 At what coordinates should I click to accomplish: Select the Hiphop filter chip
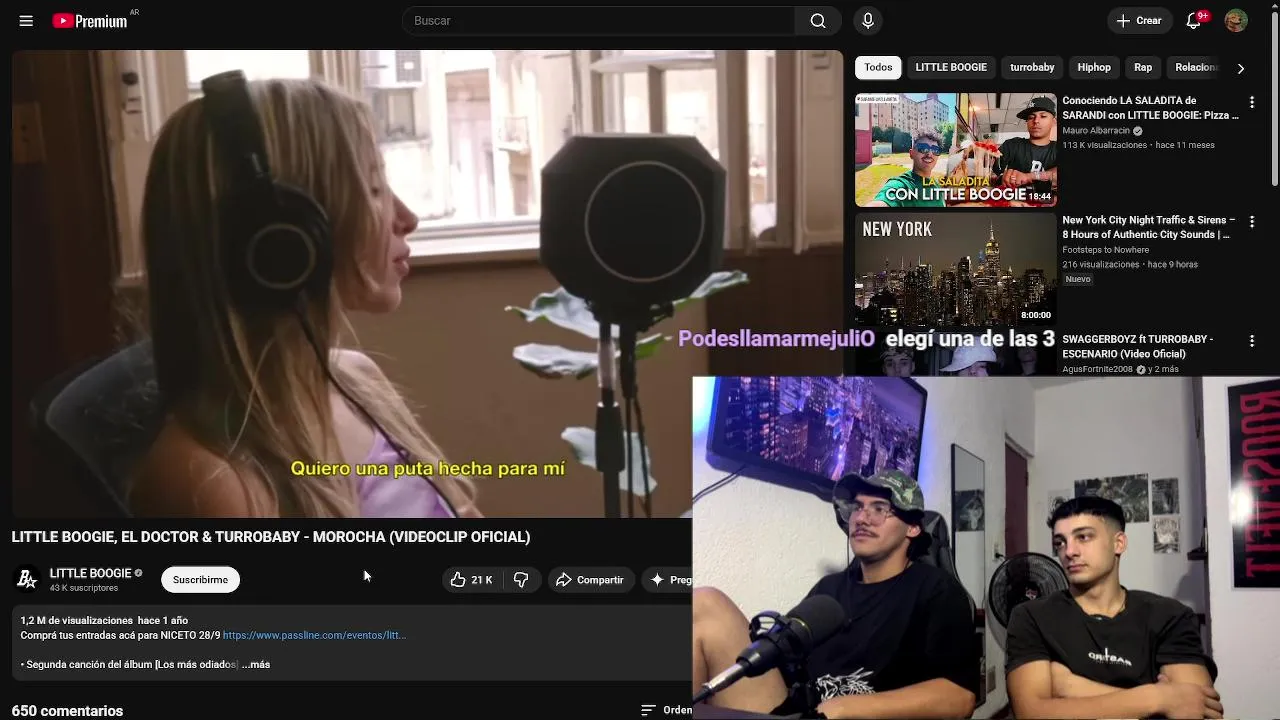(1094, 67)
